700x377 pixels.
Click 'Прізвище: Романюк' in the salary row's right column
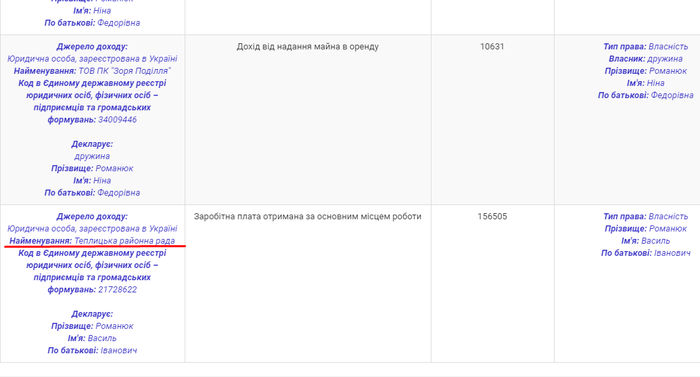coord(646,229)
